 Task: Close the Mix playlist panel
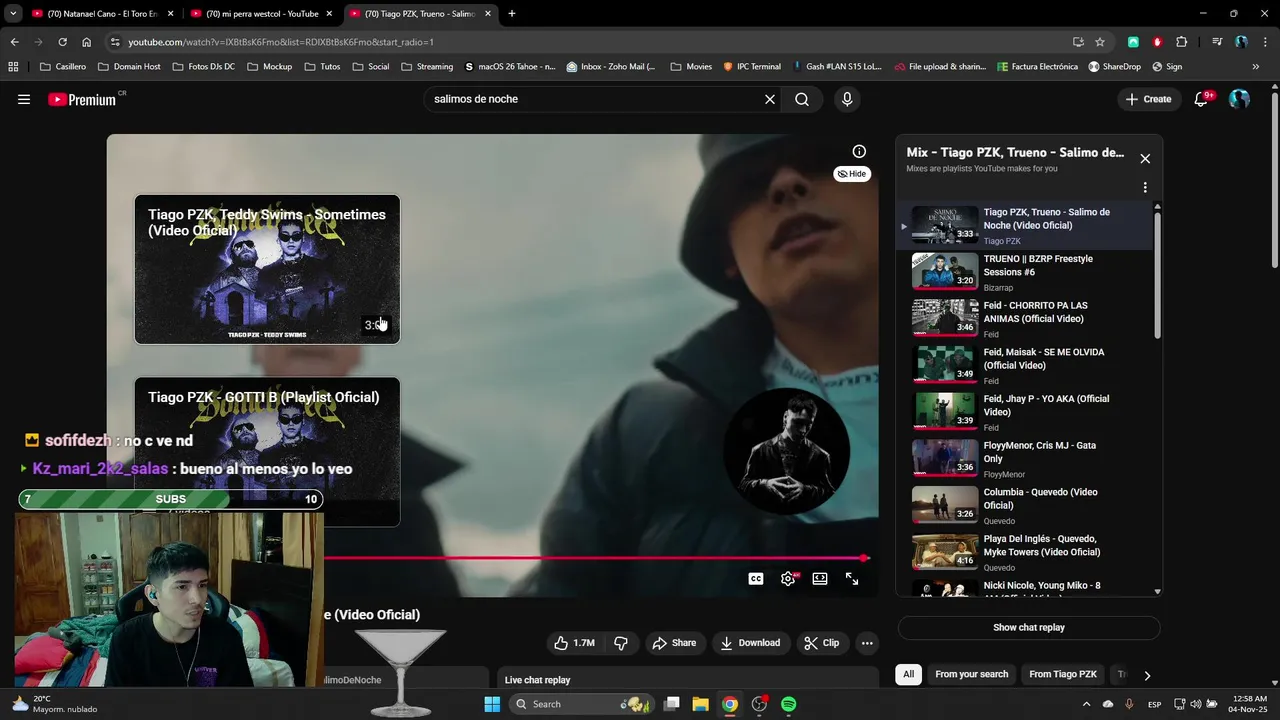[1145, 159]
